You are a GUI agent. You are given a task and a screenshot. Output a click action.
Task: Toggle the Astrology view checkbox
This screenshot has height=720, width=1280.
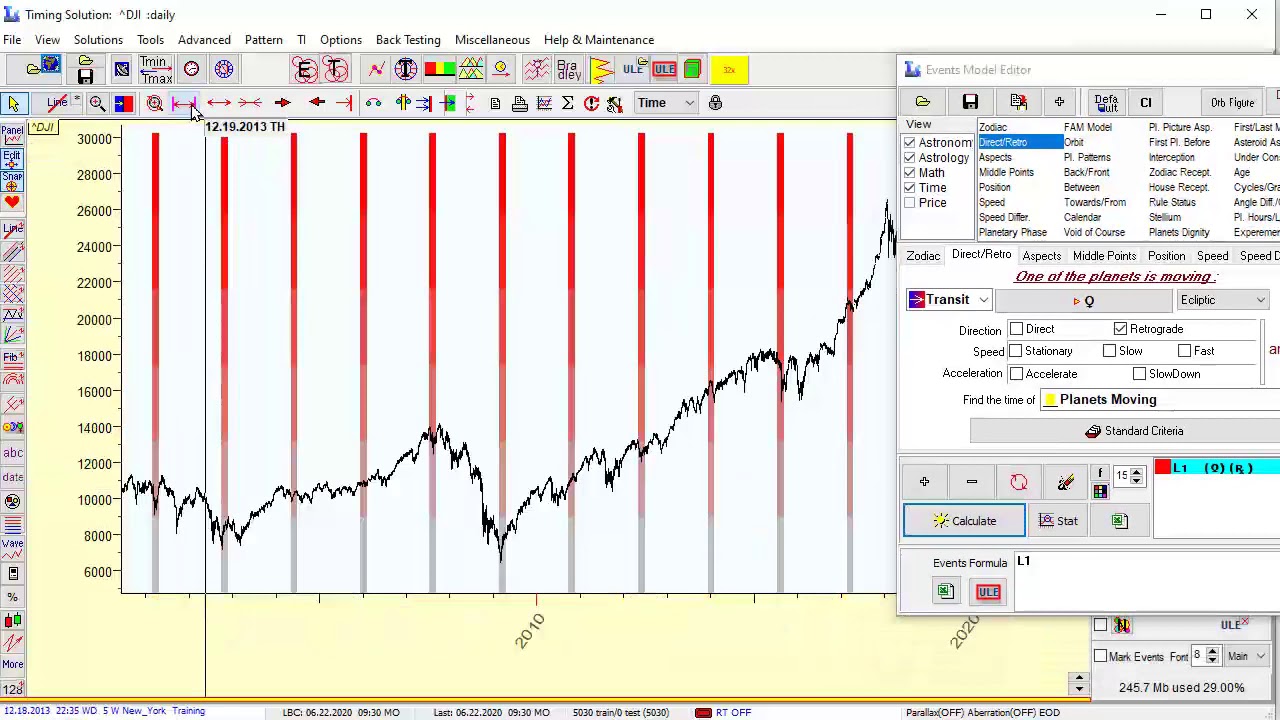pyautogui.click(x=909, y=158)
